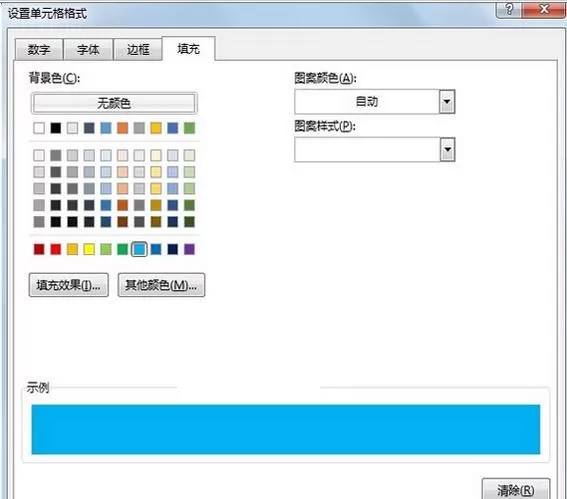Pick white swatch in theme color row
Viewport: 567px width, 499px height.
[39, 128]
